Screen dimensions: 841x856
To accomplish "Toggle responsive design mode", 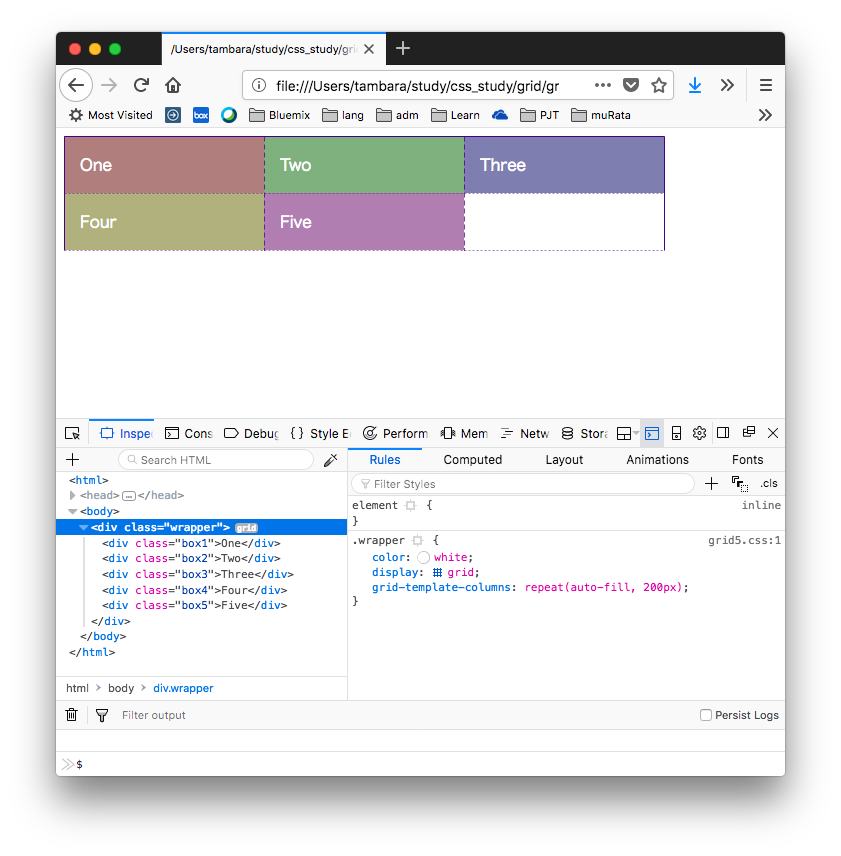I will [x=676, y=433].
